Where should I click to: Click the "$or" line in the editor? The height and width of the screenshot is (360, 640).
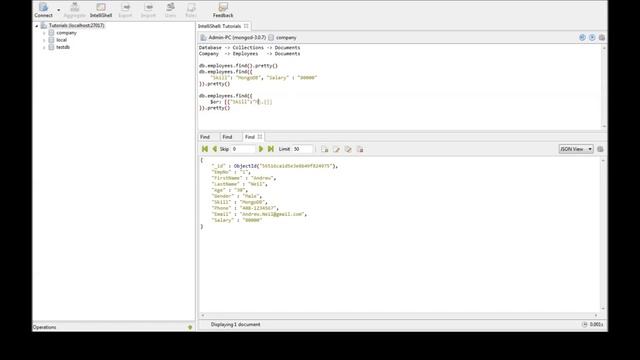click(x=241, y=102)
